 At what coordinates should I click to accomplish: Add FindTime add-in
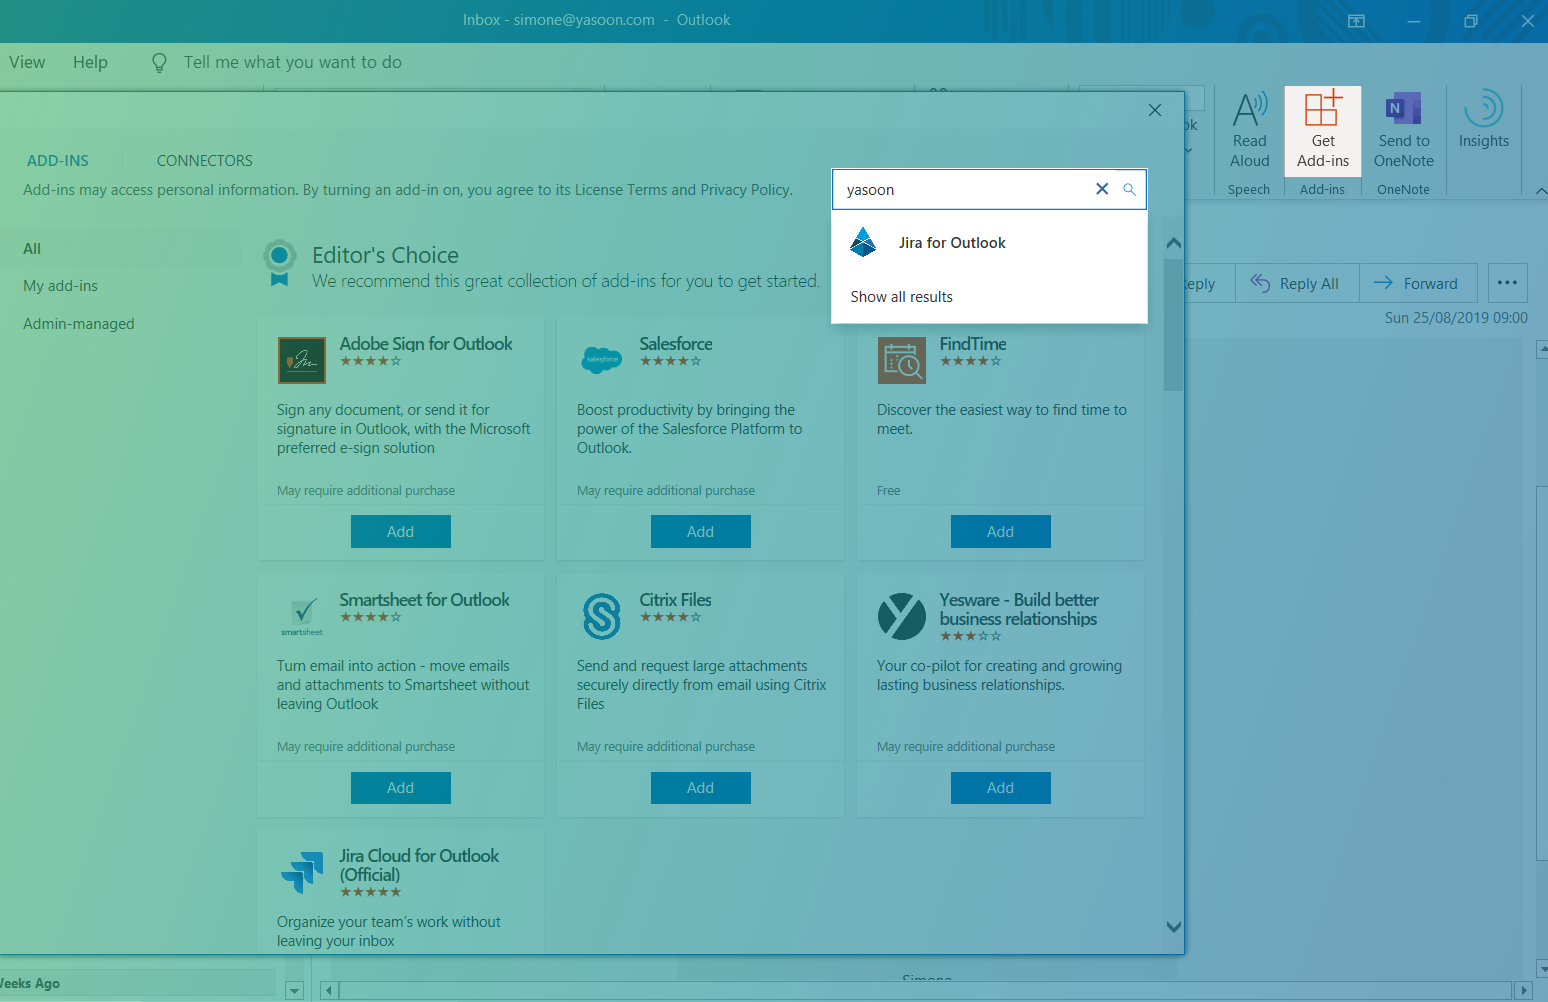pos(1000,532)
